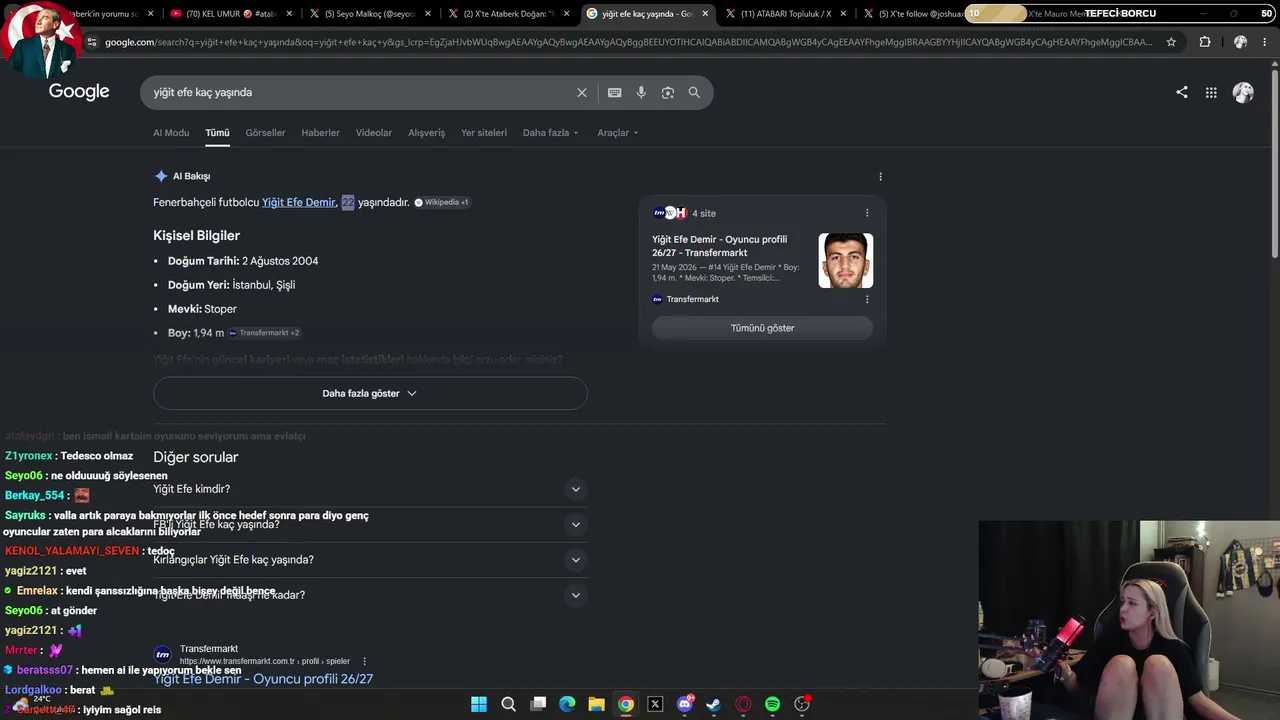1280x720 pixels.
Task: Start a voice search with the microphone
Action: (x=641, y=92)
